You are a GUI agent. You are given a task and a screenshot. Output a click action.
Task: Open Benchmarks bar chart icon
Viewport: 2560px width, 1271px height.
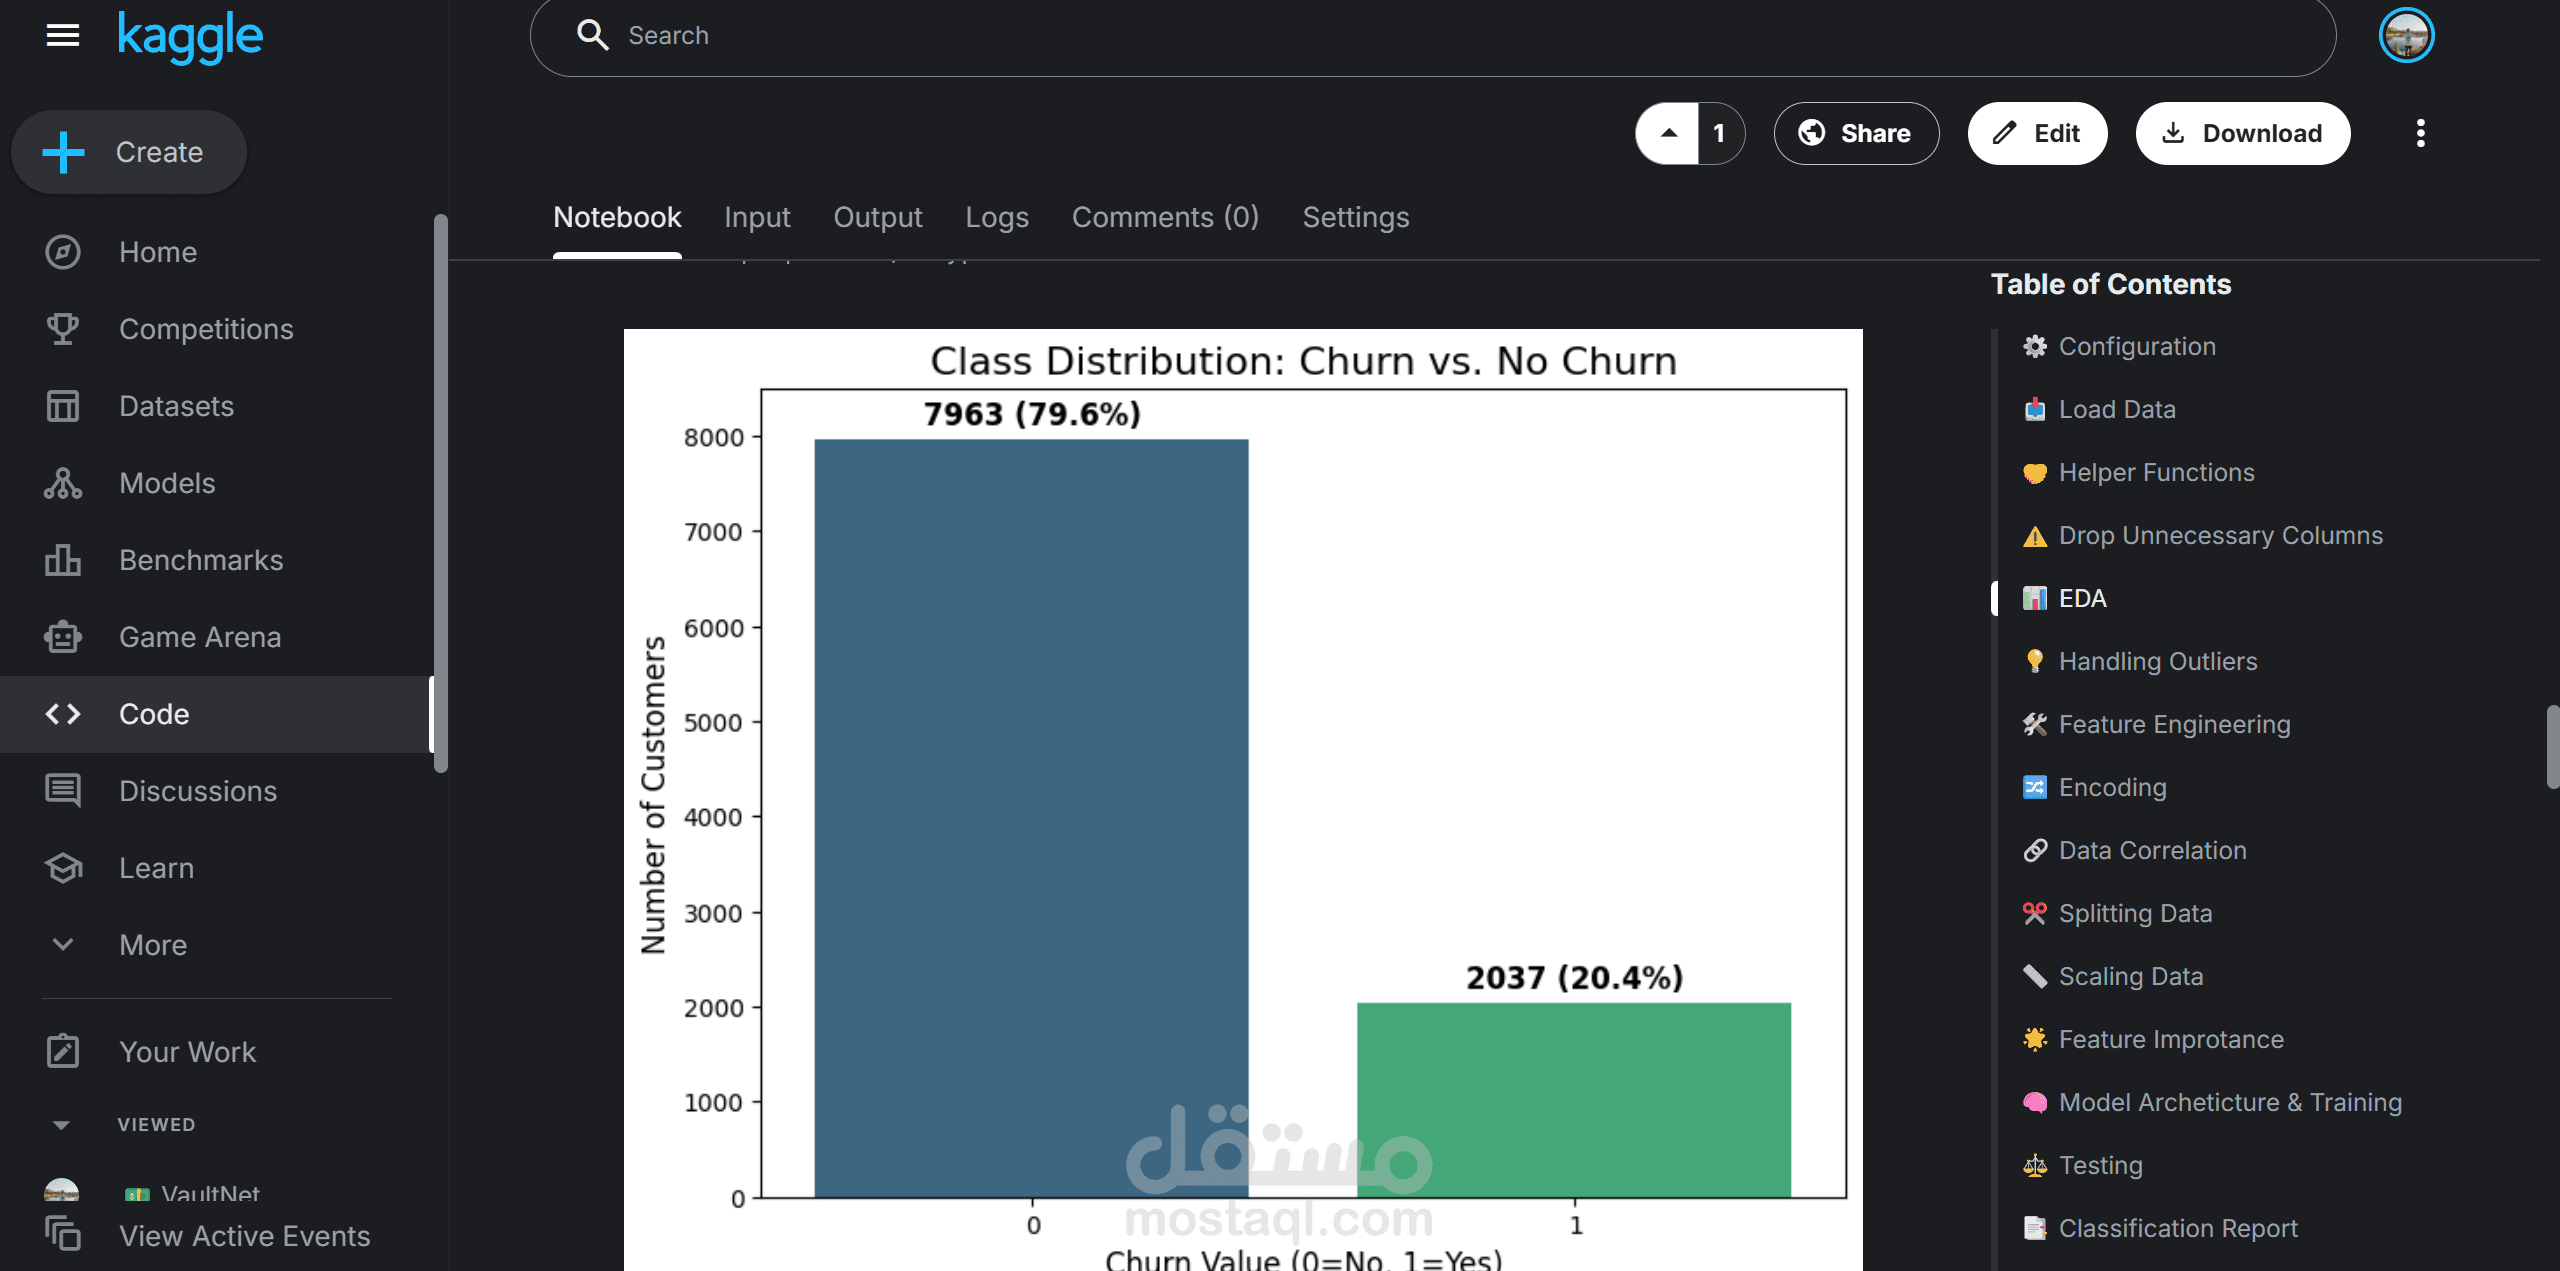(62, 560)
